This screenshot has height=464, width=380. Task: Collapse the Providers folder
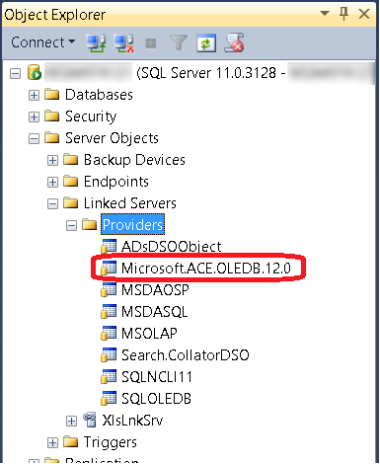[x=71, y=225]
